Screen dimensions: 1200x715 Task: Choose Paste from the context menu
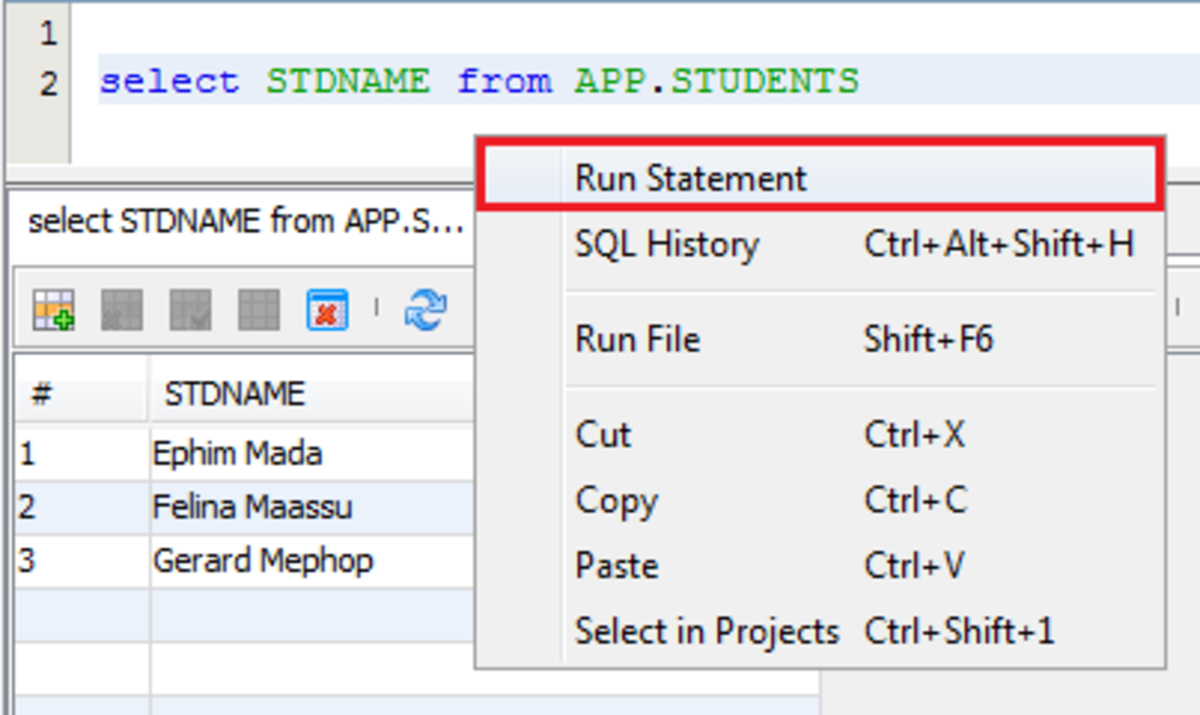(x=617, y=566)
